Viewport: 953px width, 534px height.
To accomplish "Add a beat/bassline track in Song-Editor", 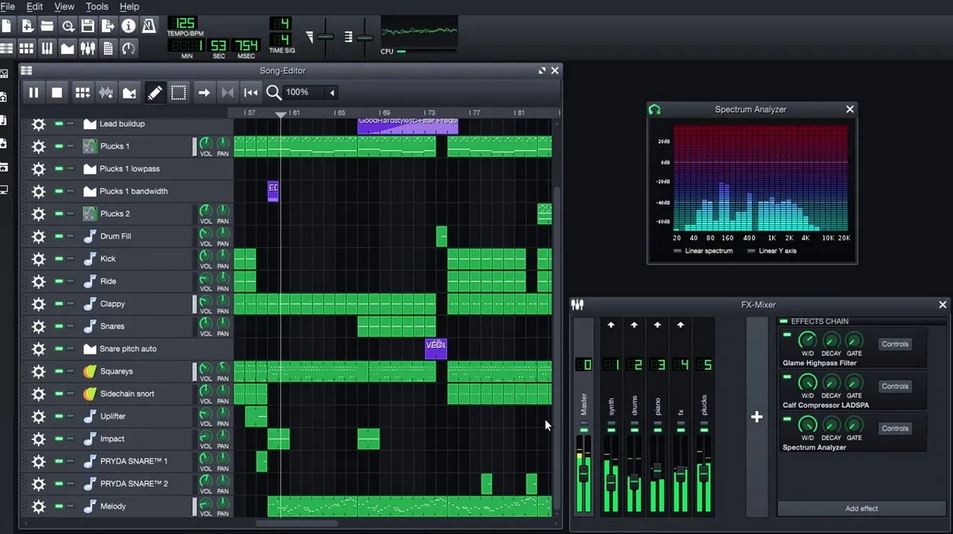I will tap(82, 92).
